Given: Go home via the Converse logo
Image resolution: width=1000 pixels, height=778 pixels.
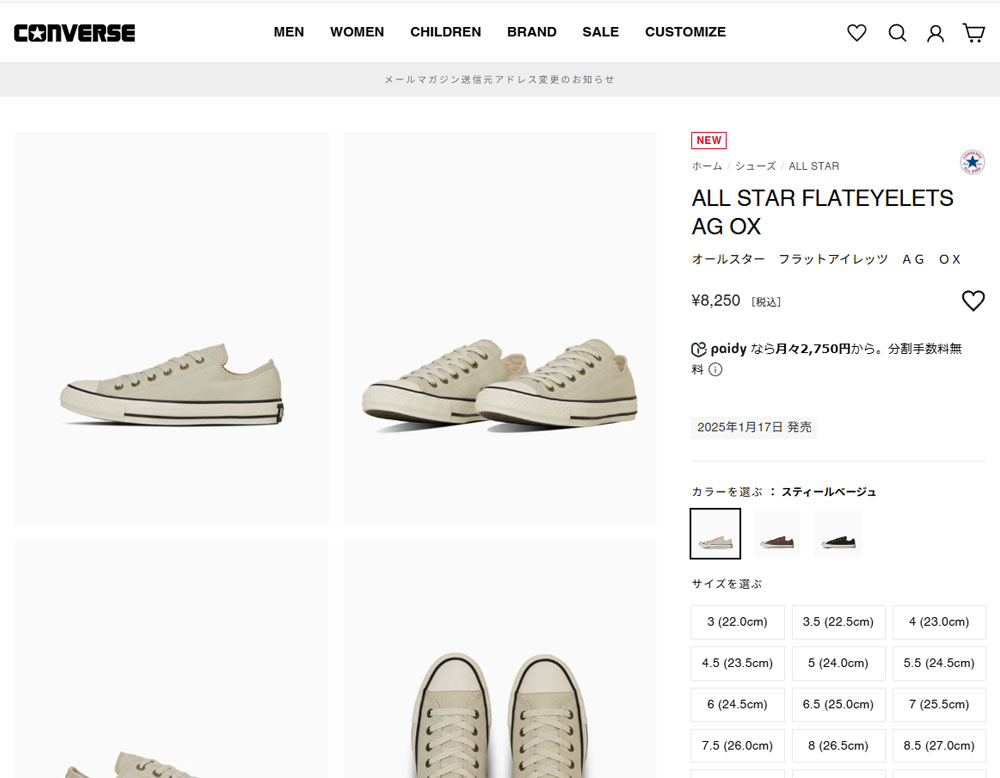Looking at the screenshot, I should pyautogui.click(x=75, y=33).
